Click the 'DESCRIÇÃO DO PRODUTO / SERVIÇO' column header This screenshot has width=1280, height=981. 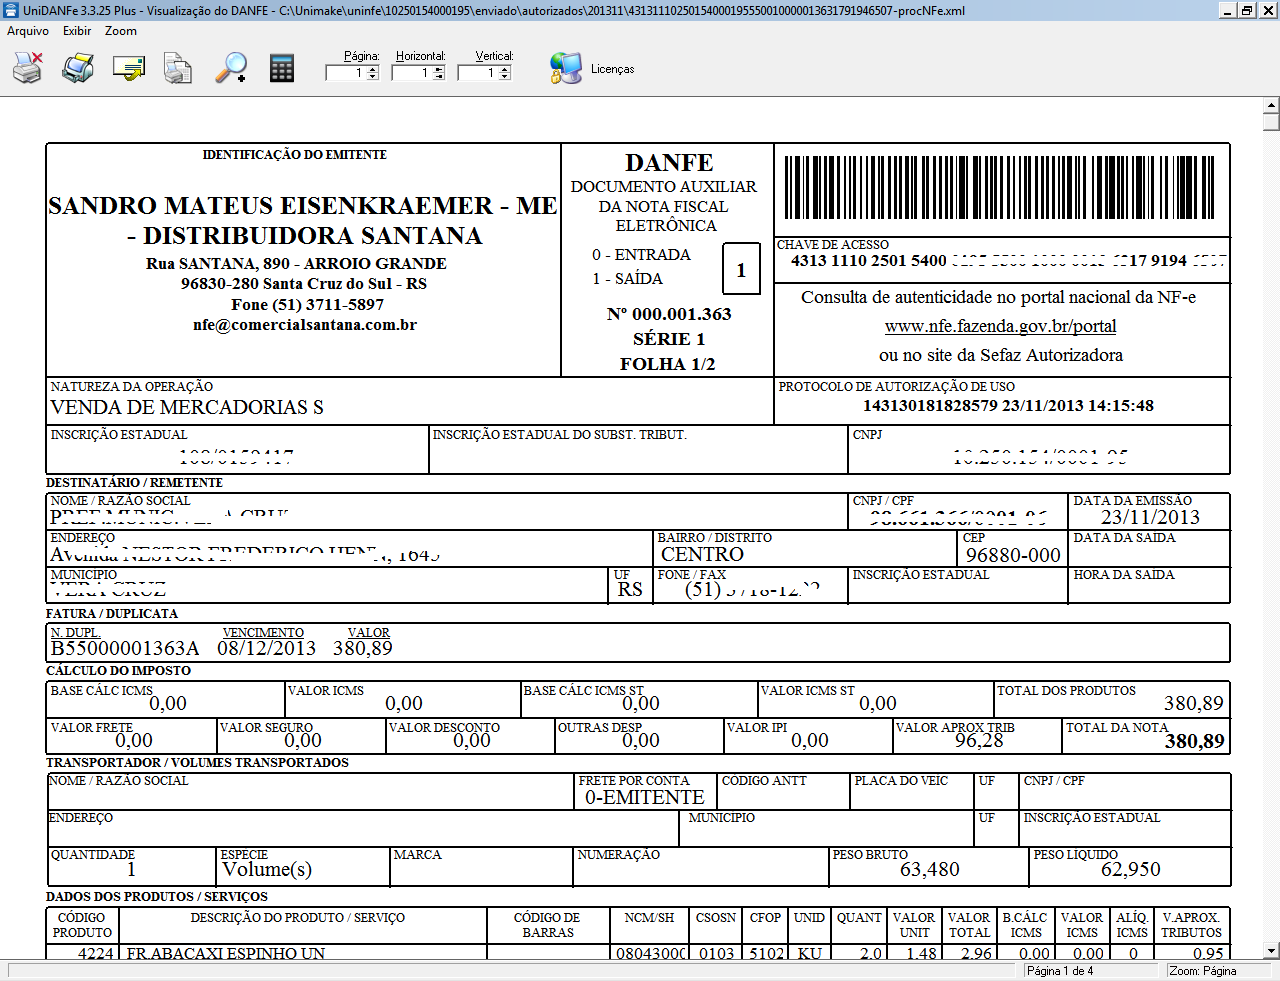coord(298,918)
